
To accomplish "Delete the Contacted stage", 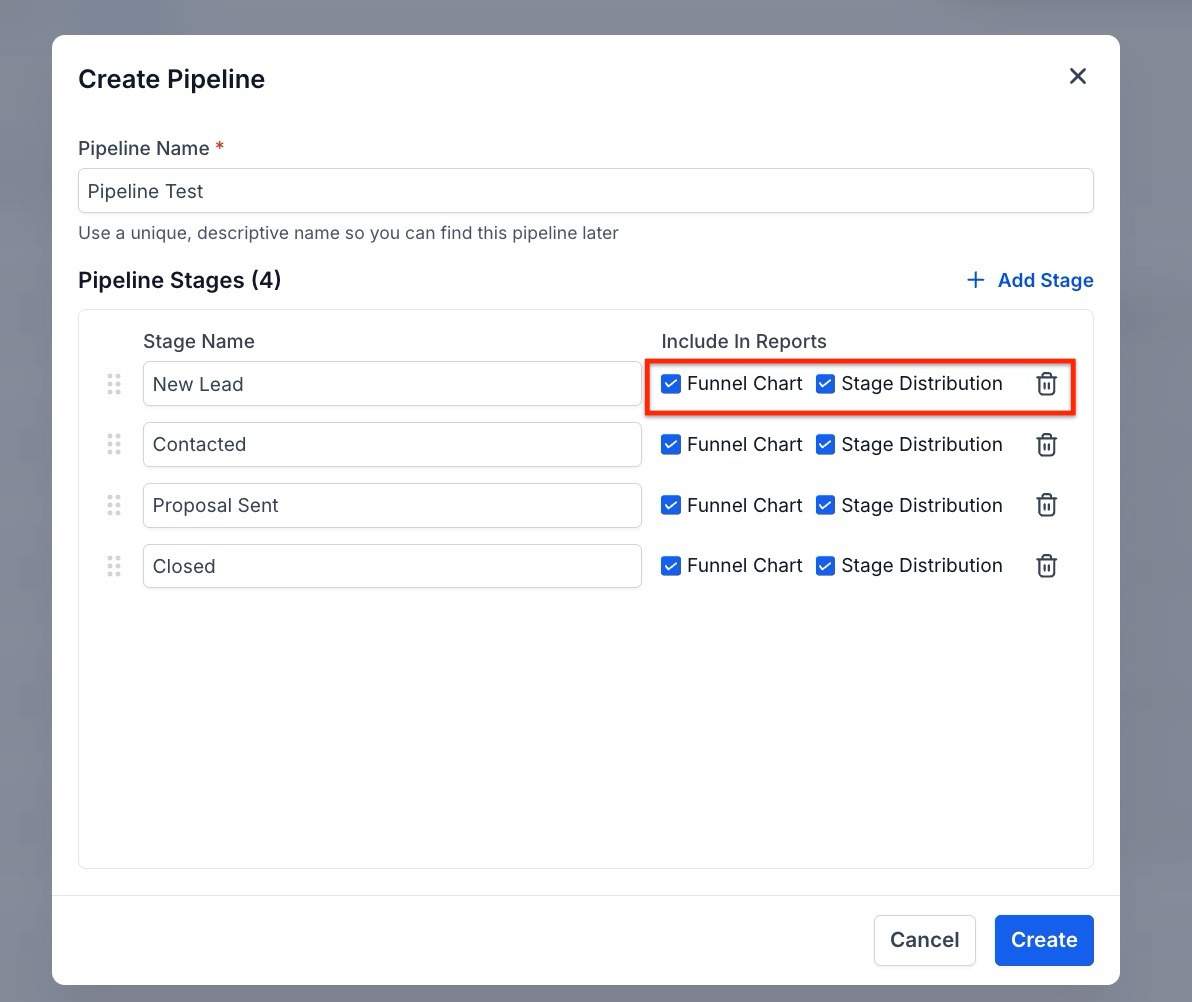I will click(x=1046, y=445).
